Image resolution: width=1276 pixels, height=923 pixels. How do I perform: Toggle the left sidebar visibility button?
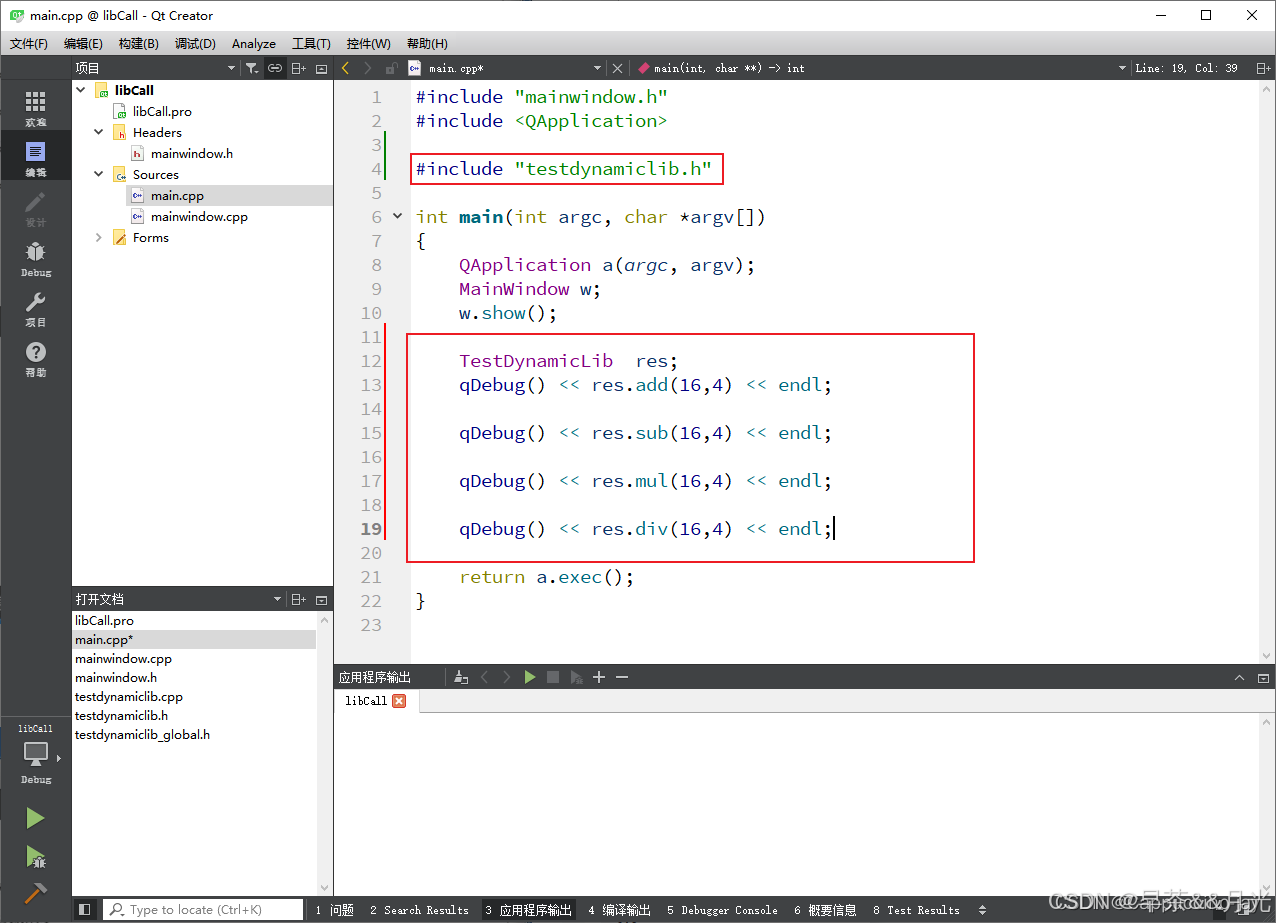(85, 910)
